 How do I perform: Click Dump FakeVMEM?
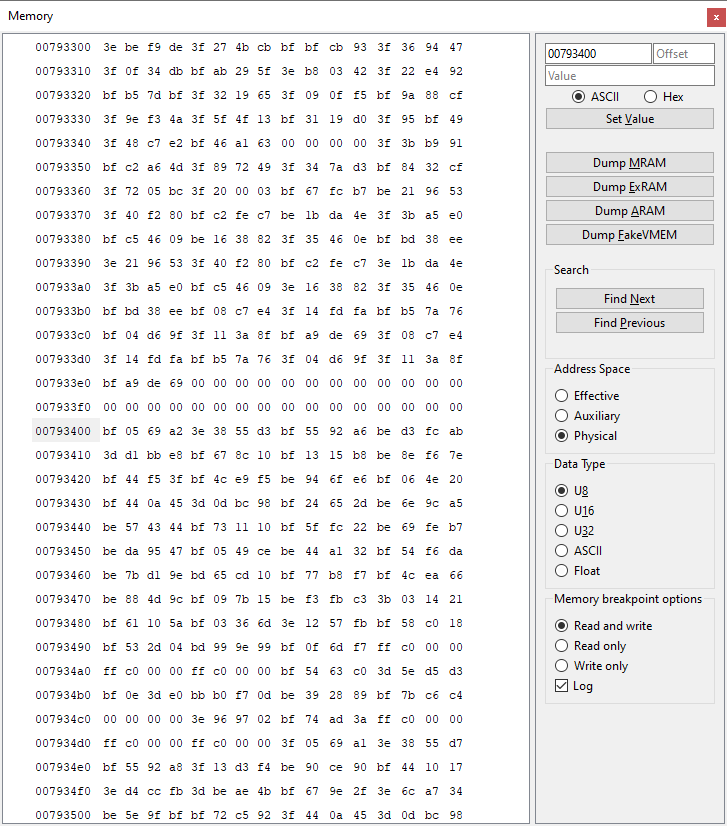coord(630,234)
